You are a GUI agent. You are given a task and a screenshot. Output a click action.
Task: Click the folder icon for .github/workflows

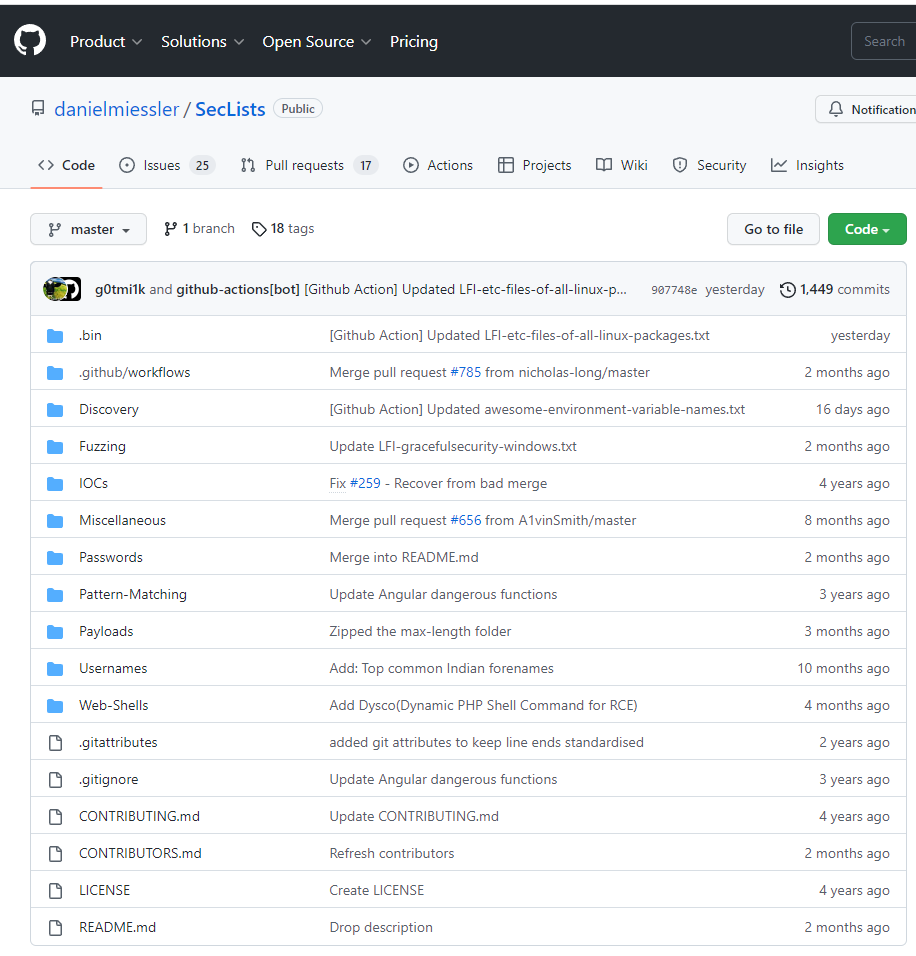click(x=55, y=373)
